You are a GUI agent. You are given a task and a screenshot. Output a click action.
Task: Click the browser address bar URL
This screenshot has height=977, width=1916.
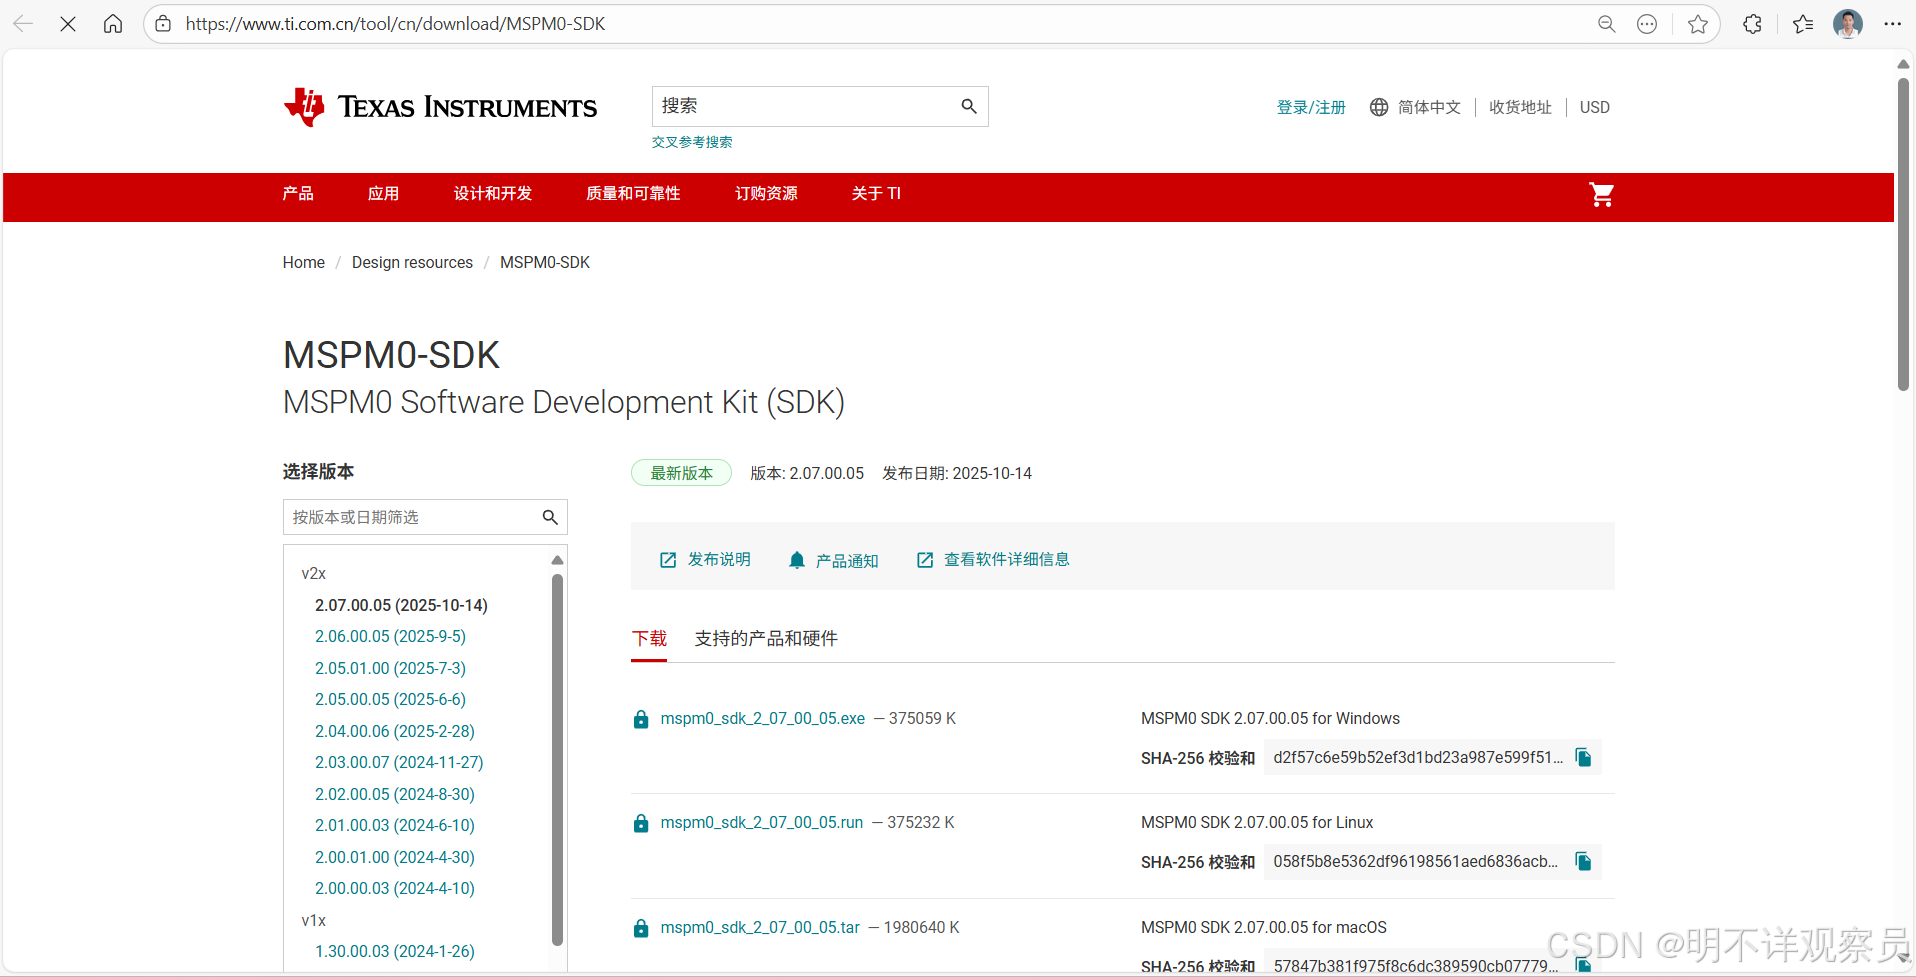[395, 24]
